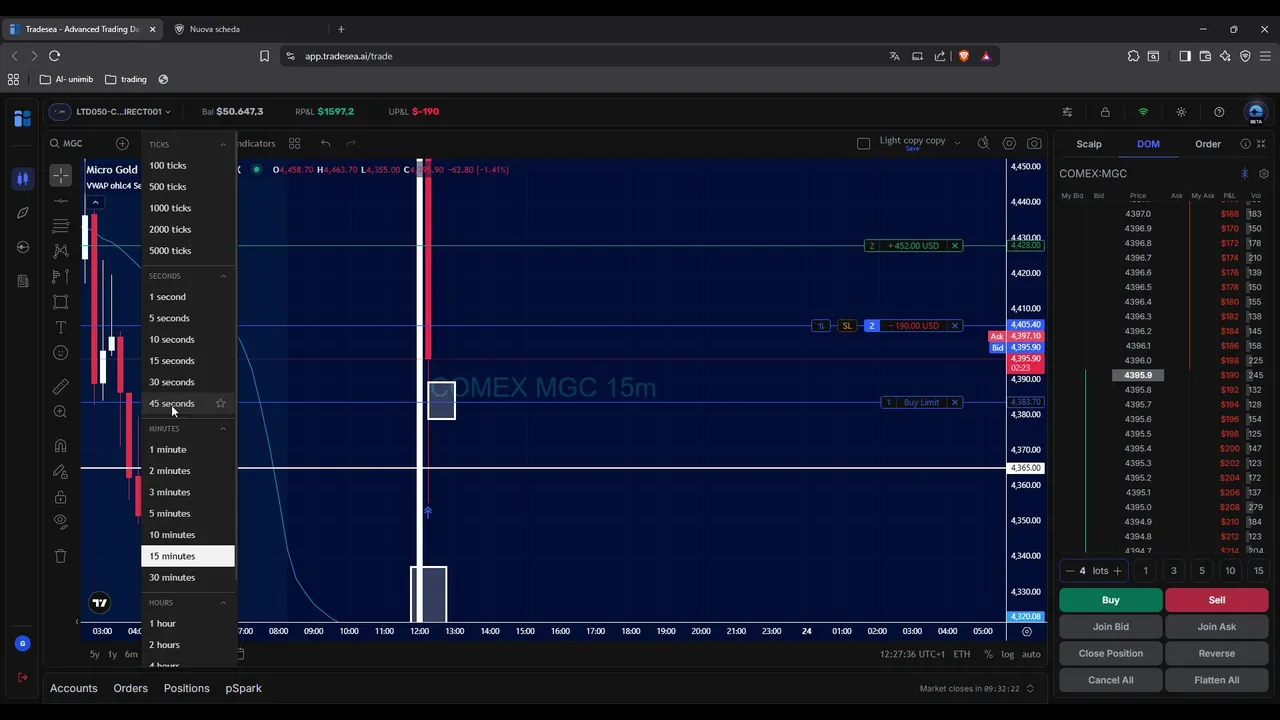Select the rectangle shapes tool
The image size is (1280, 720).
click(61, 302)
